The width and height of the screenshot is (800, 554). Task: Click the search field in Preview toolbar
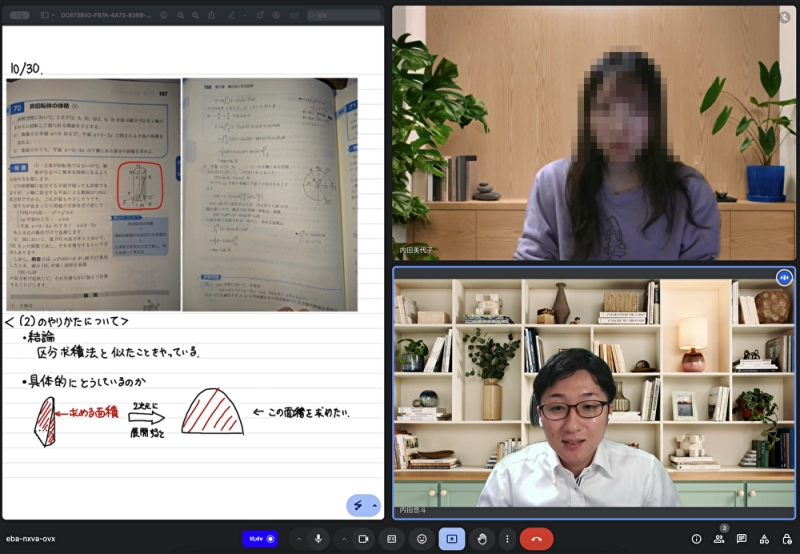coord(344,15)
